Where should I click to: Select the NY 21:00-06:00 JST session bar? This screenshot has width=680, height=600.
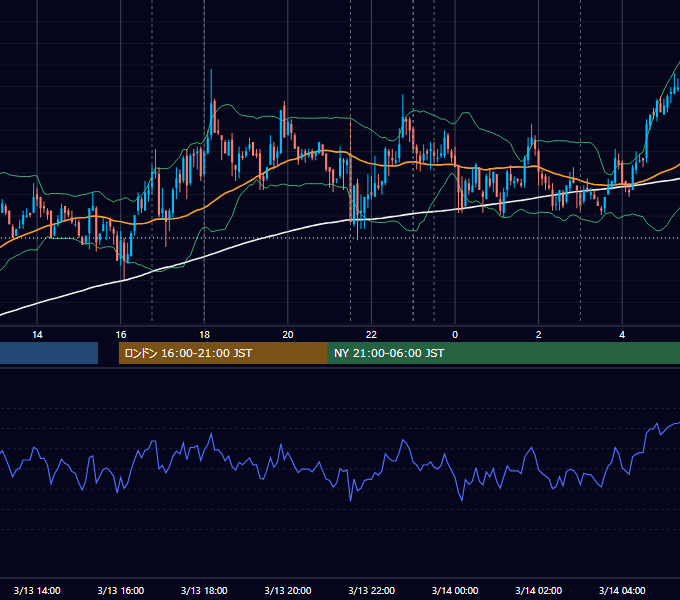[x=503, y=353]
